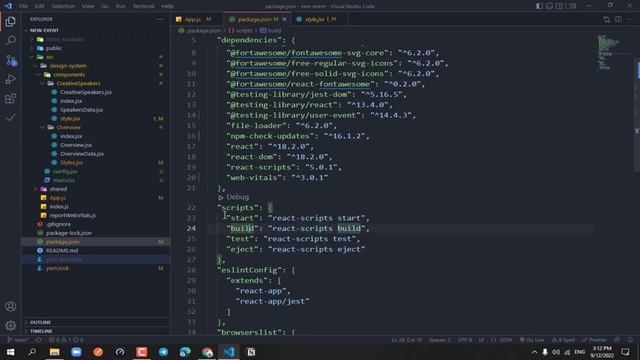Image resolution: width=640 pixels, height=360 pixels.
Task: Open OverviewData.jsx file
Action: pos(82,154)
